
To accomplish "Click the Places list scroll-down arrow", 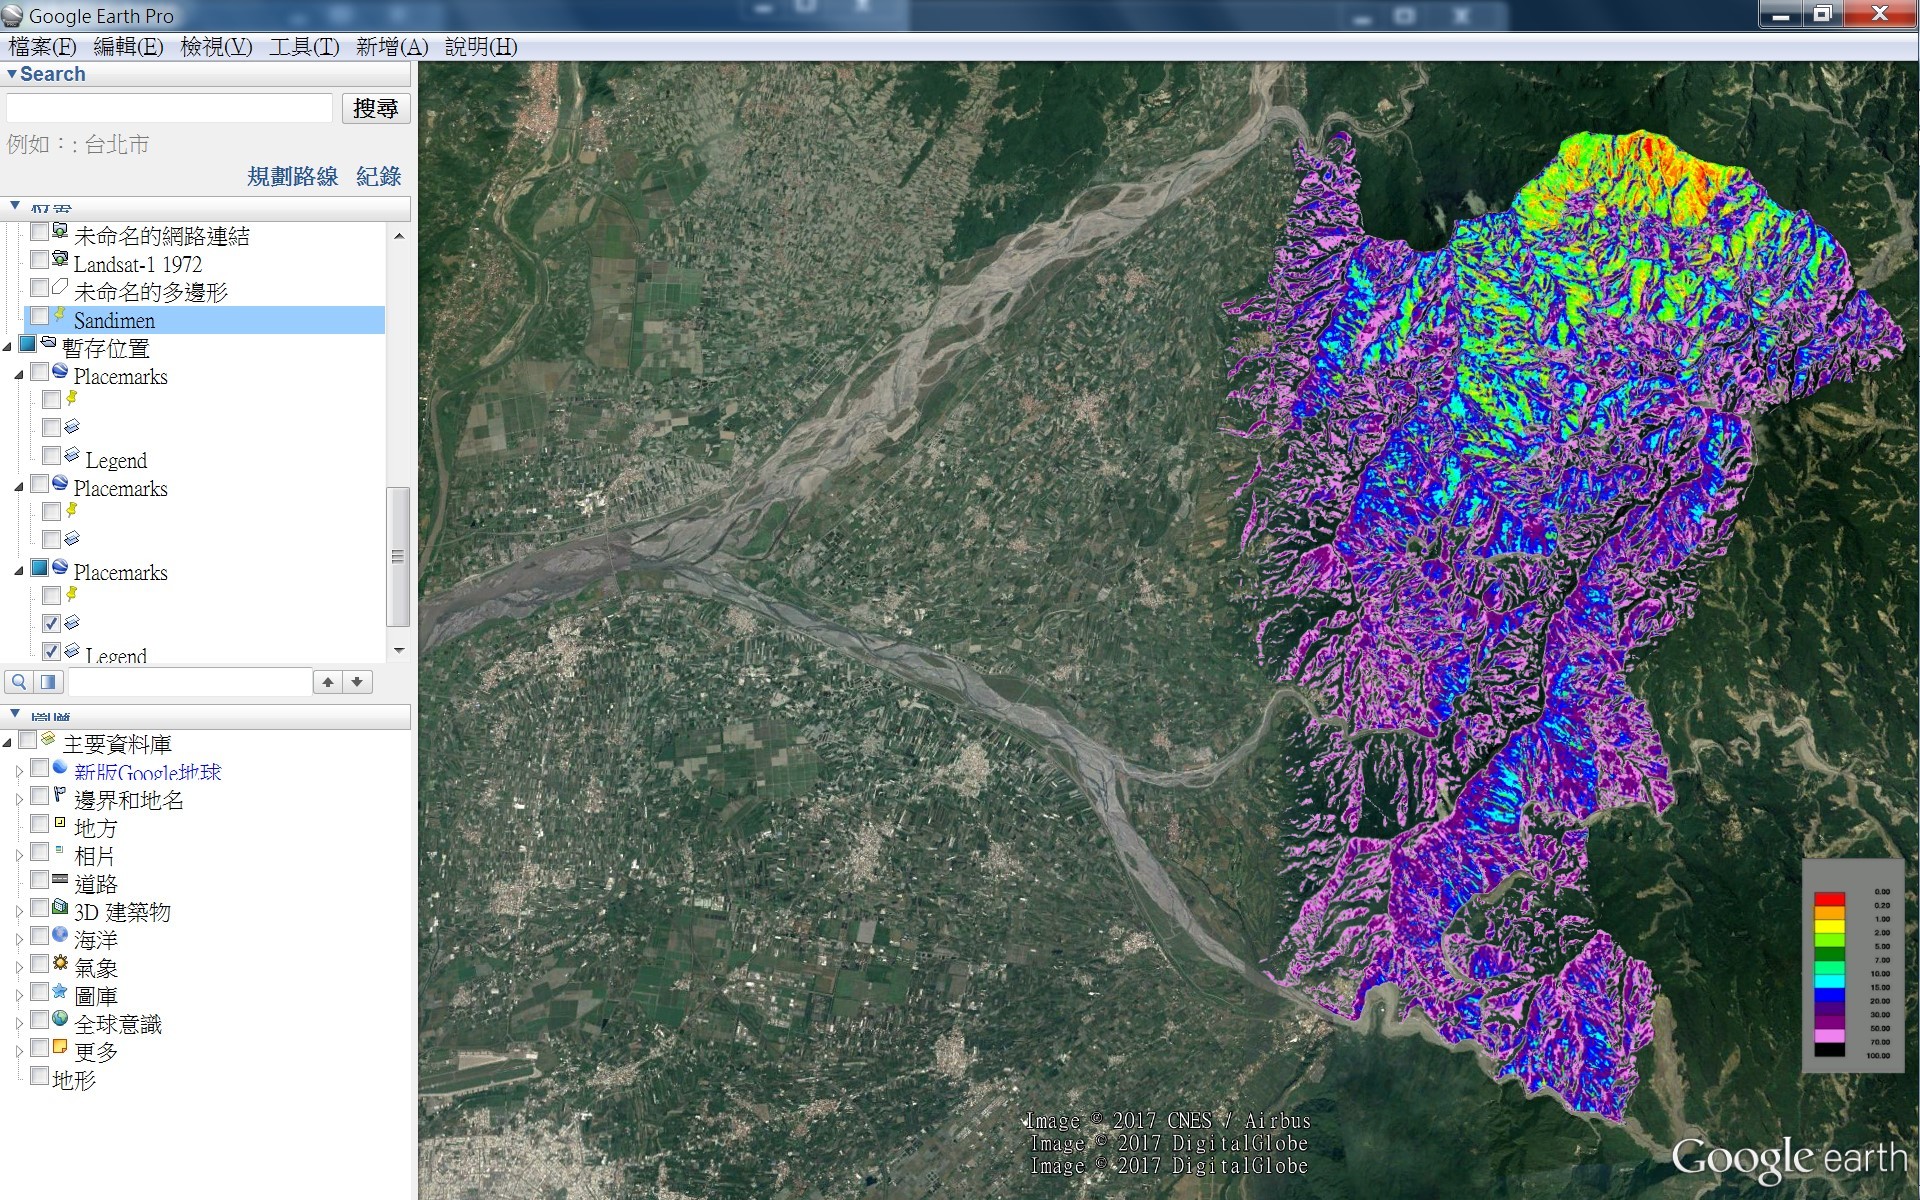I will [x=399, y=650].
